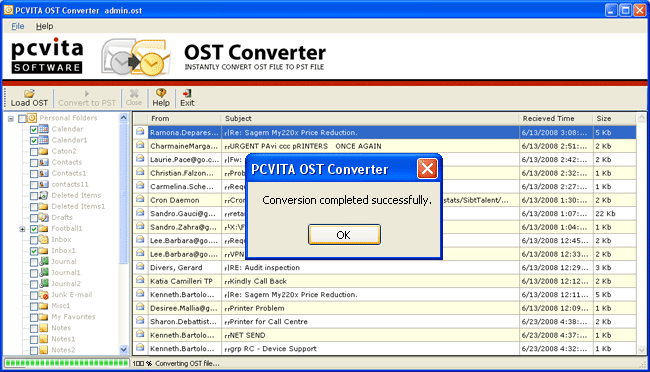Check the Junk E-mail checkbox
Viewport: 650px width, 372px height.
click(x=34, y=295)
